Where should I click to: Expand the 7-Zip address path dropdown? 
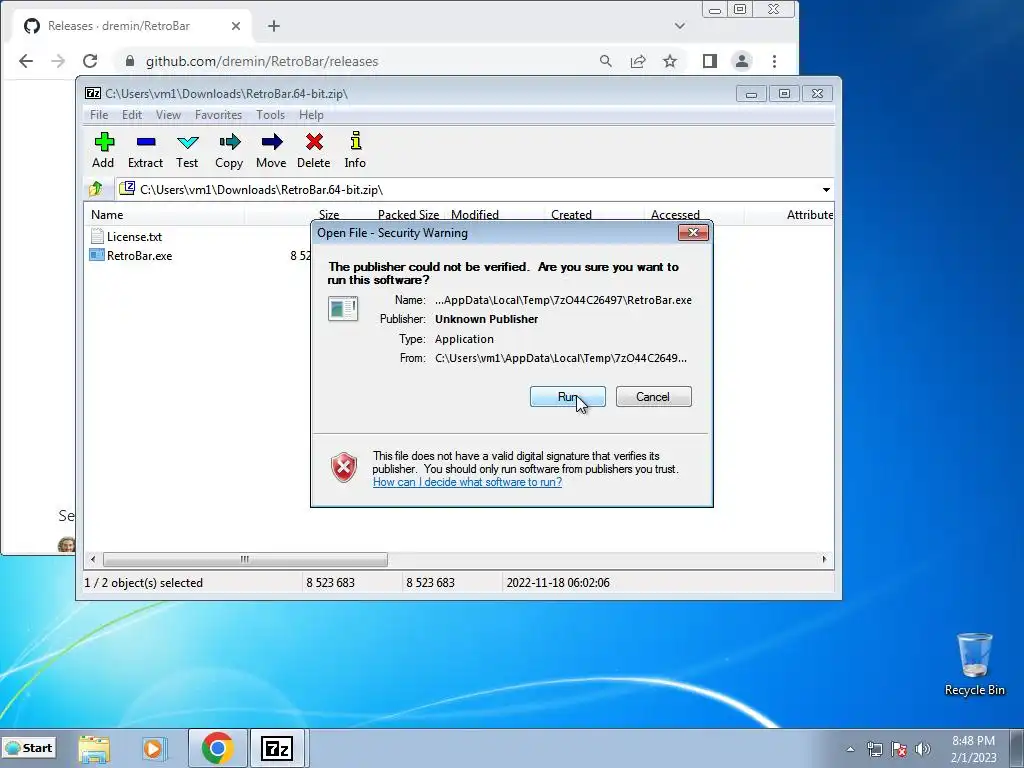[826, 189]
